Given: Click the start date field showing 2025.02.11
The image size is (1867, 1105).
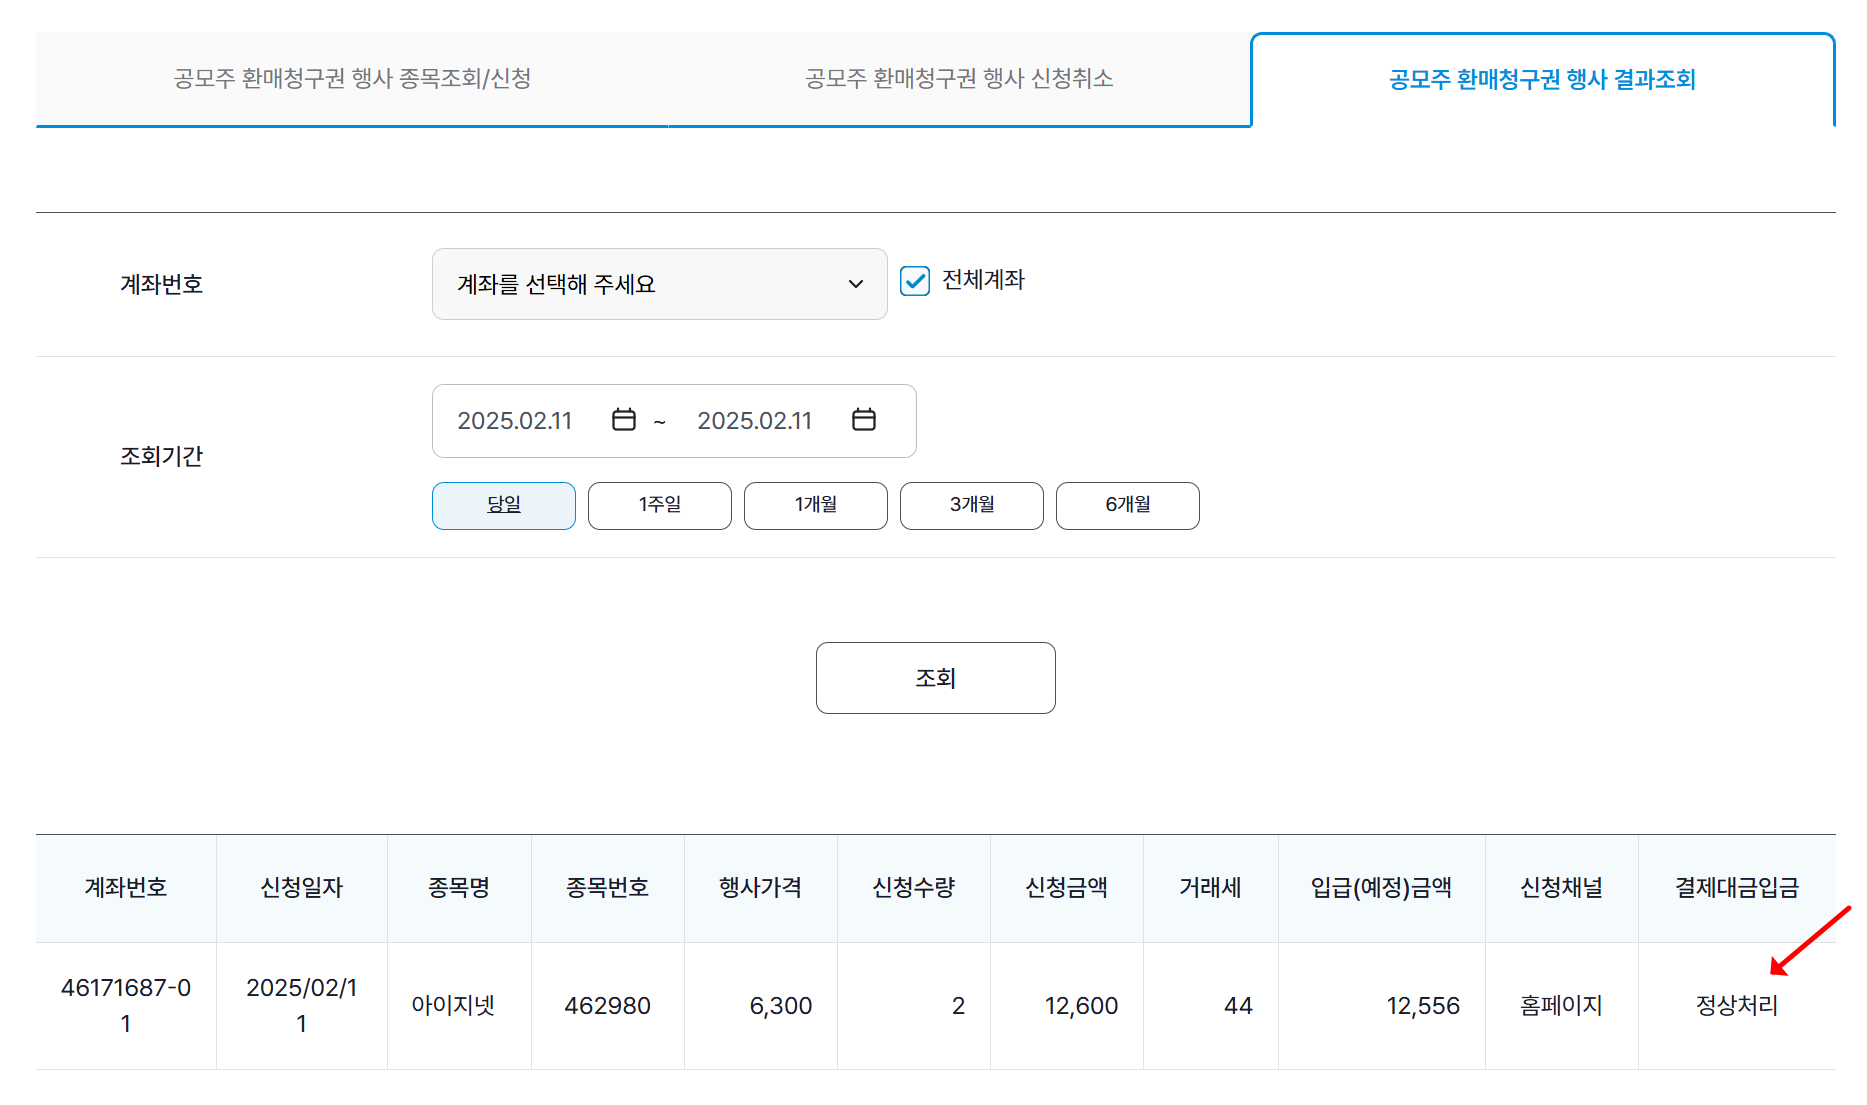Looking at the screenshot, I should (515, 420).
